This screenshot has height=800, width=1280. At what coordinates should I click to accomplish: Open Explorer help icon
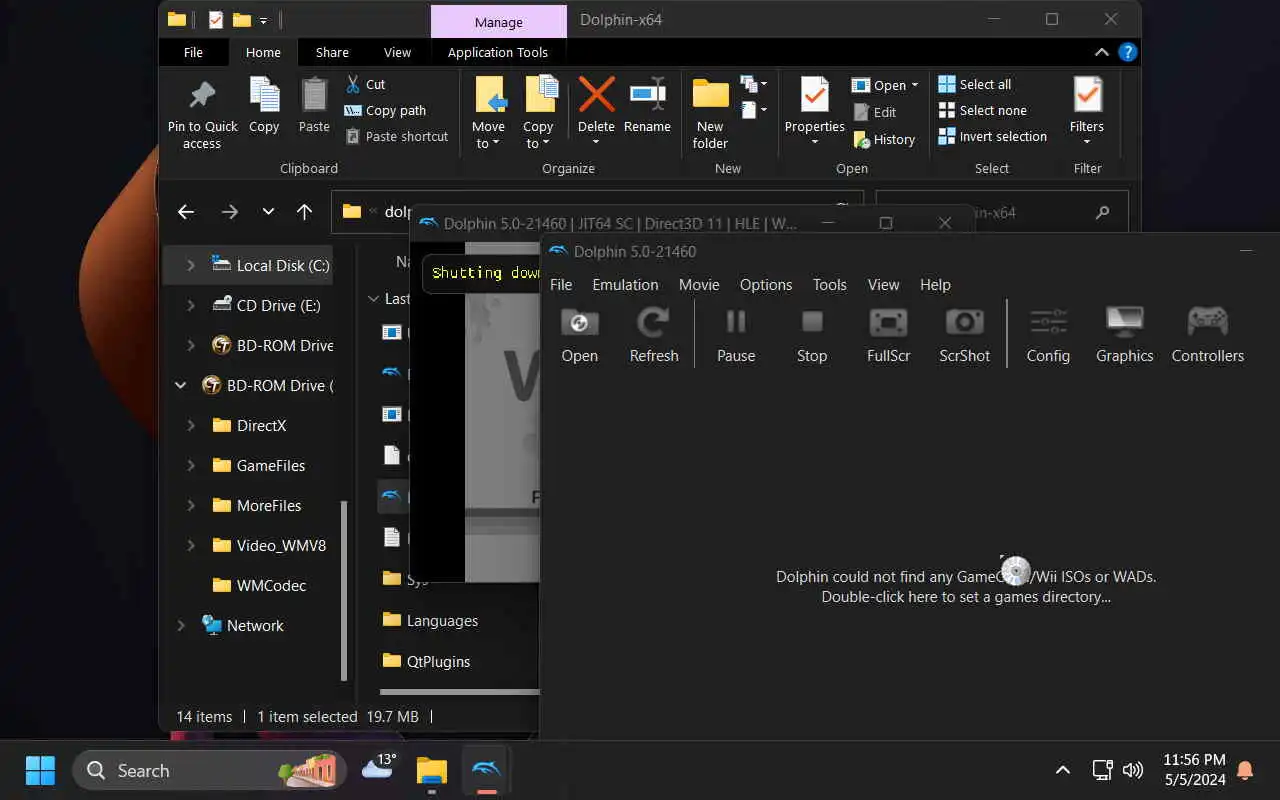[x=1128, y=52]
